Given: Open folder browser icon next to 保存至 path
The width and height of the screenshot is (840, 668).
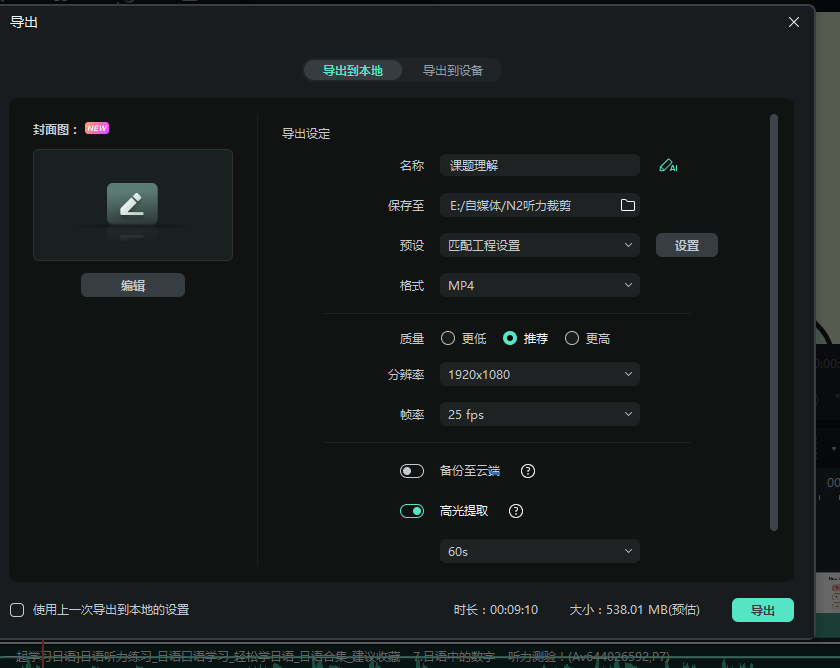Looking at the screenshot, I should [628, 203].
